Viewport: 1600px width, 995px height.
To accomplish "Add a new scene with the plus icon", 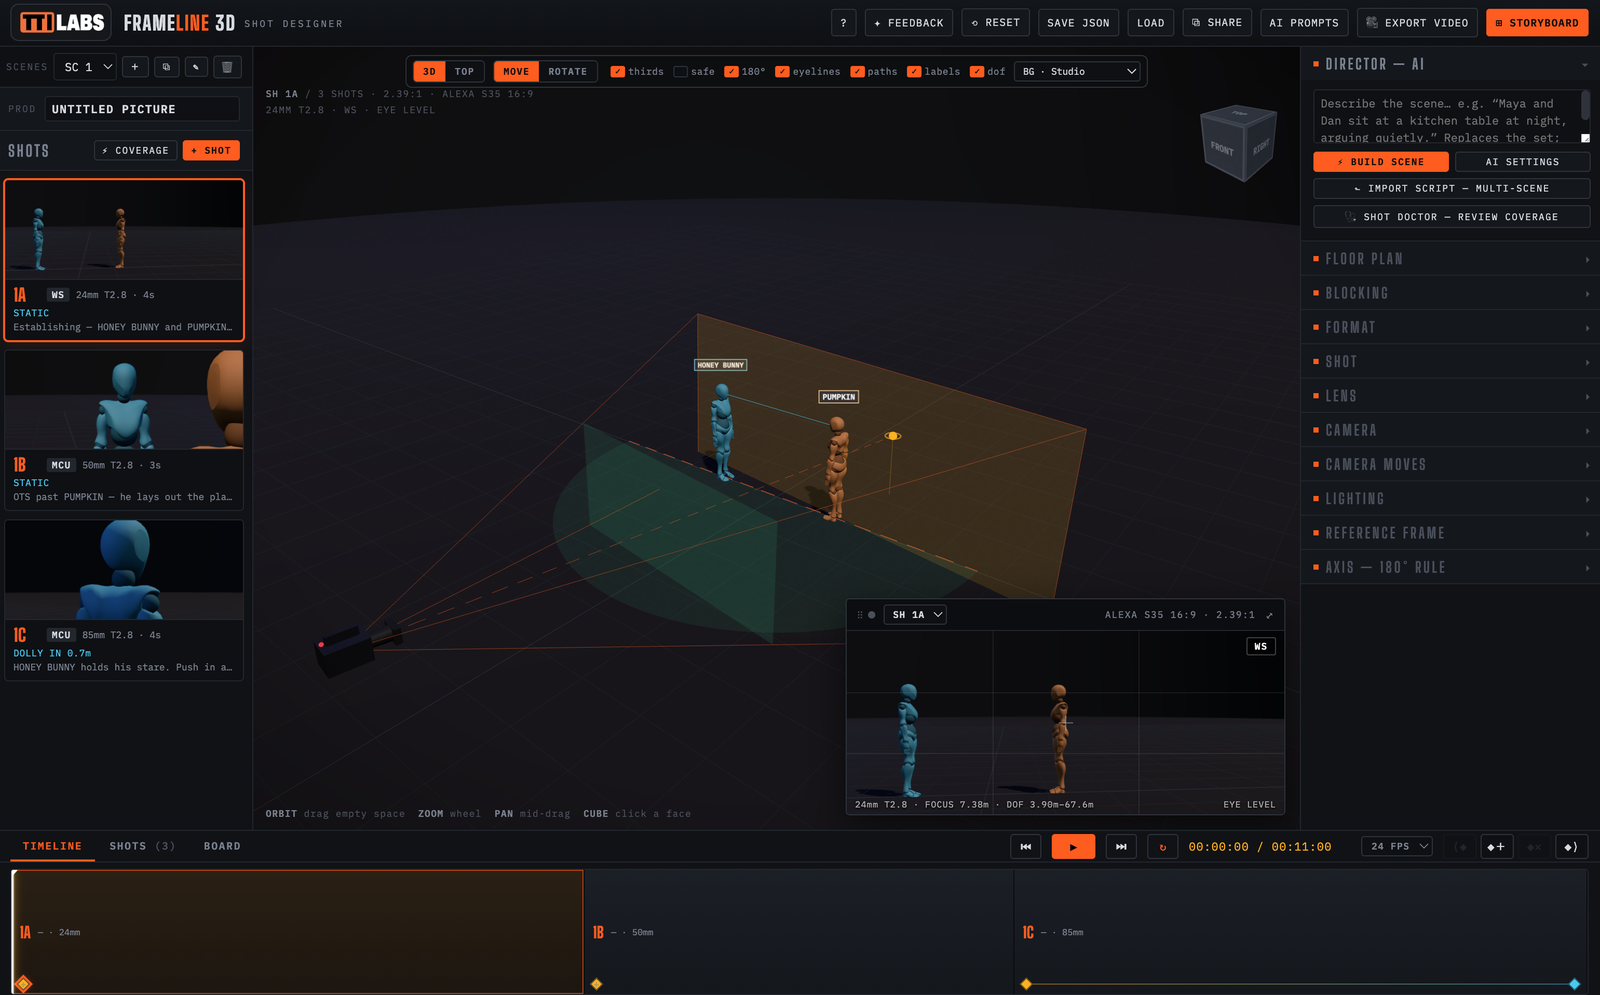I will click(135, 67).
